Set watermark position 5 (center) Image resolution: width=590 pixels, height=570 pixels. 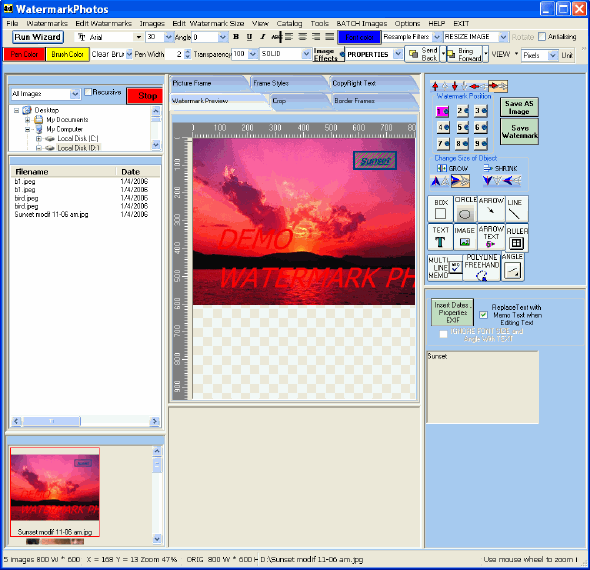tap(462, 127)
